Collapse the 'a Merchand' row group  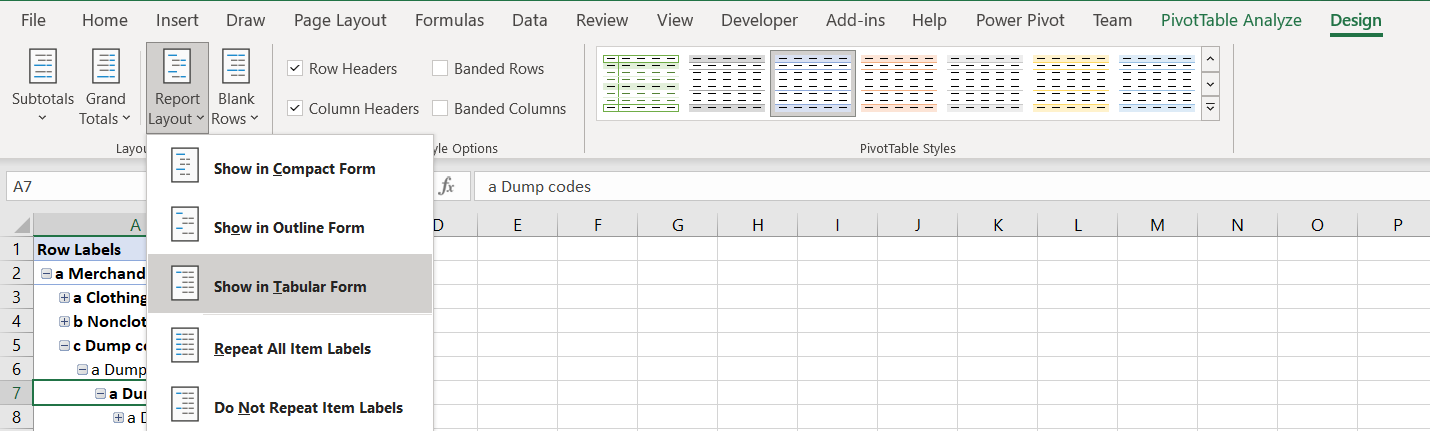pos(46,273)
